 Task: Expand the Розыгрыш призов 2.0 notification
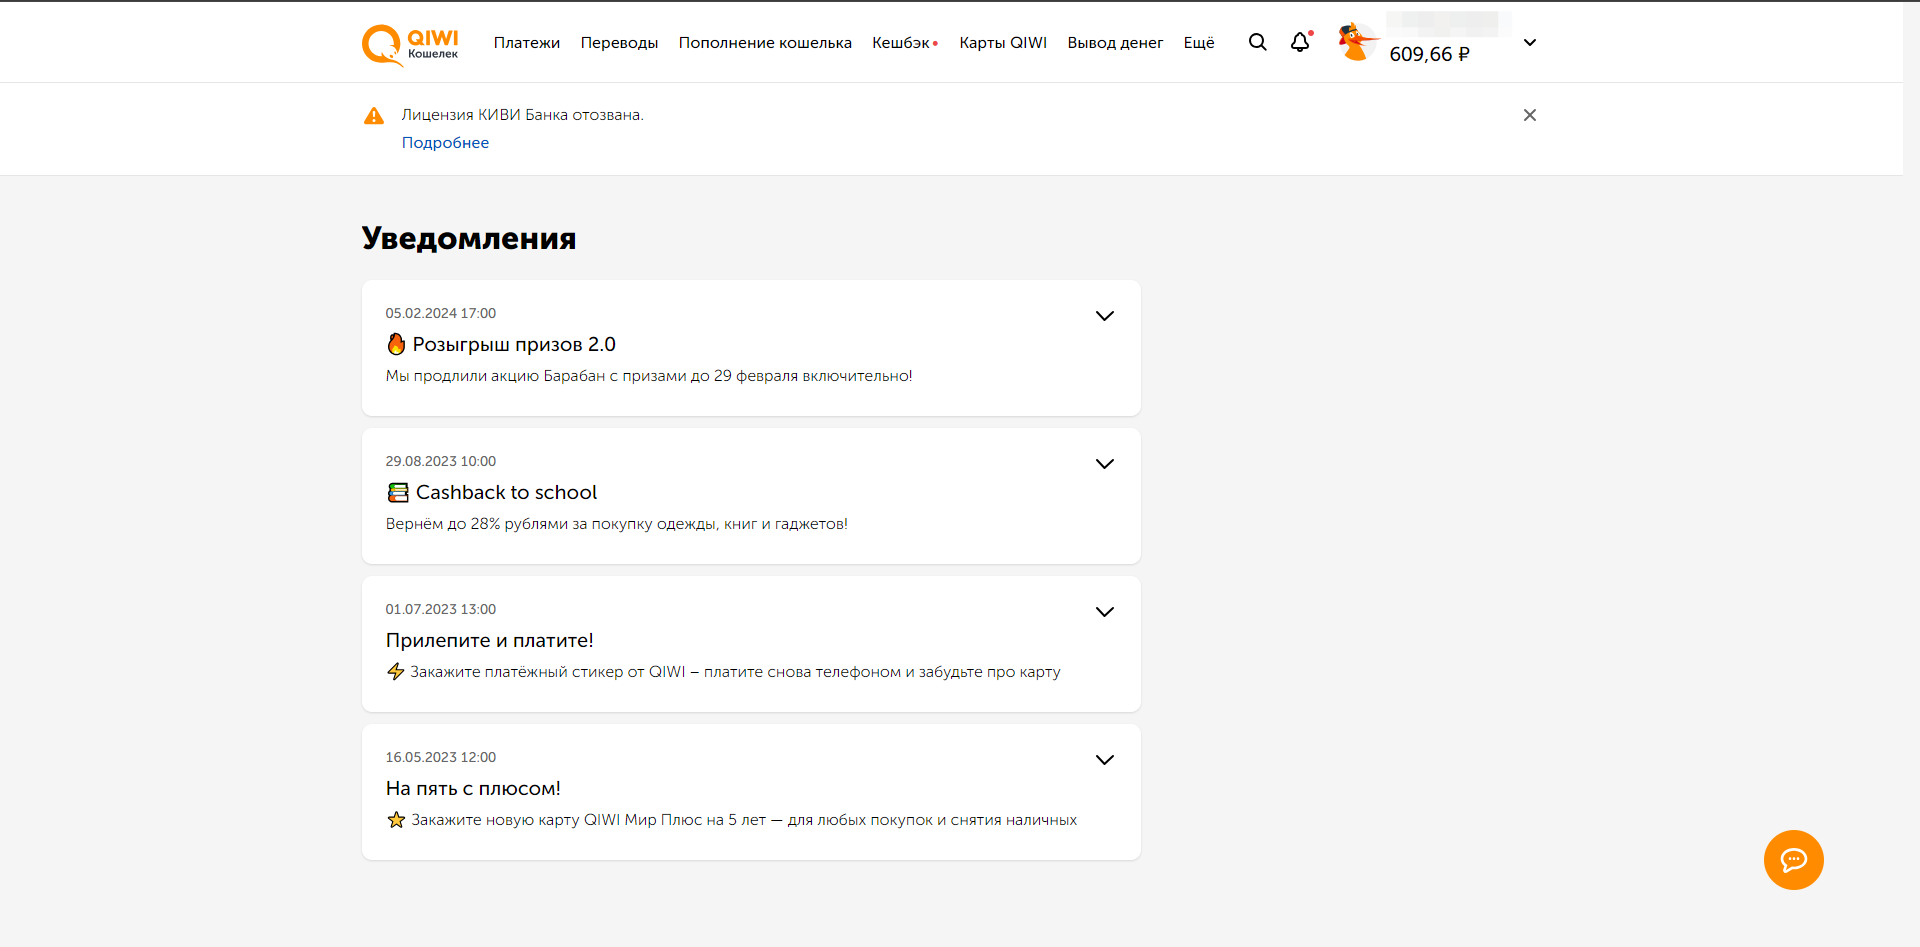tap(1104, 316)
